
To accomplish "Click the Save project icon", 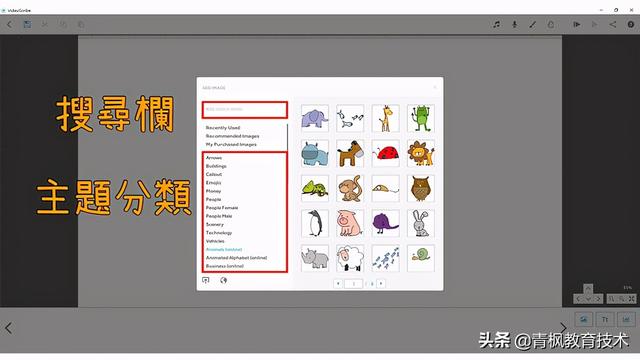I will tap(27, 24).
